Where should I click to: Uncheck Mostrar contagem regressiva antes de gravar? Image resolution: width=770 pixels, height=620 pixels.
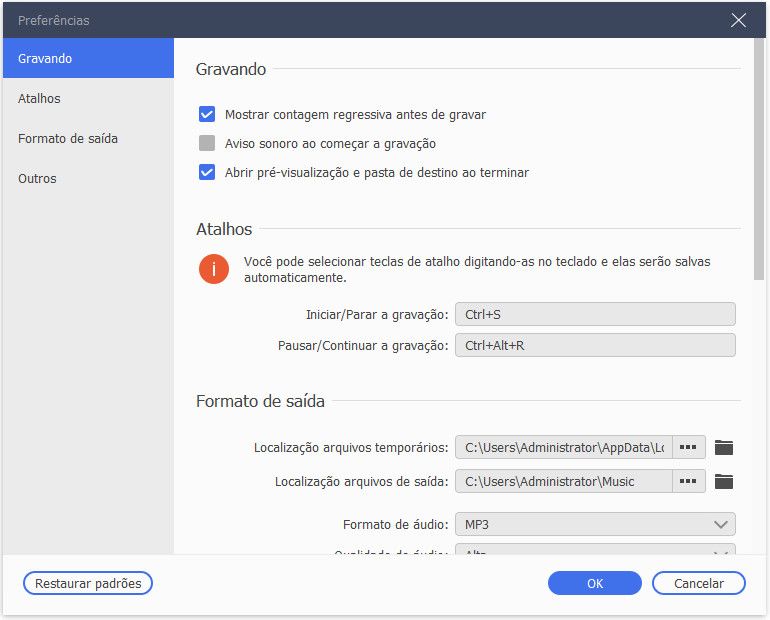[207, 114]
